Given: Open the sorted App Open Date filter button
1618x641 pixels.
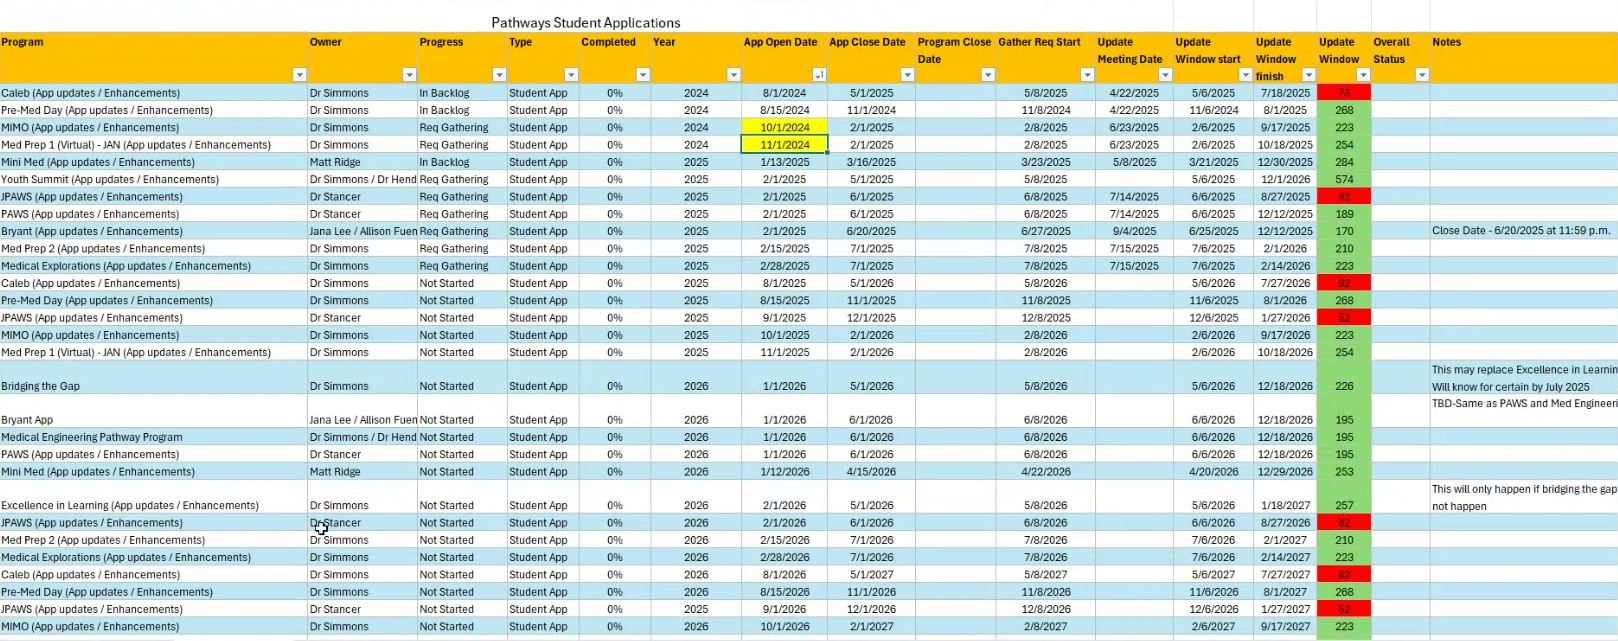Looking at the screenshot, I should [819, 75].
